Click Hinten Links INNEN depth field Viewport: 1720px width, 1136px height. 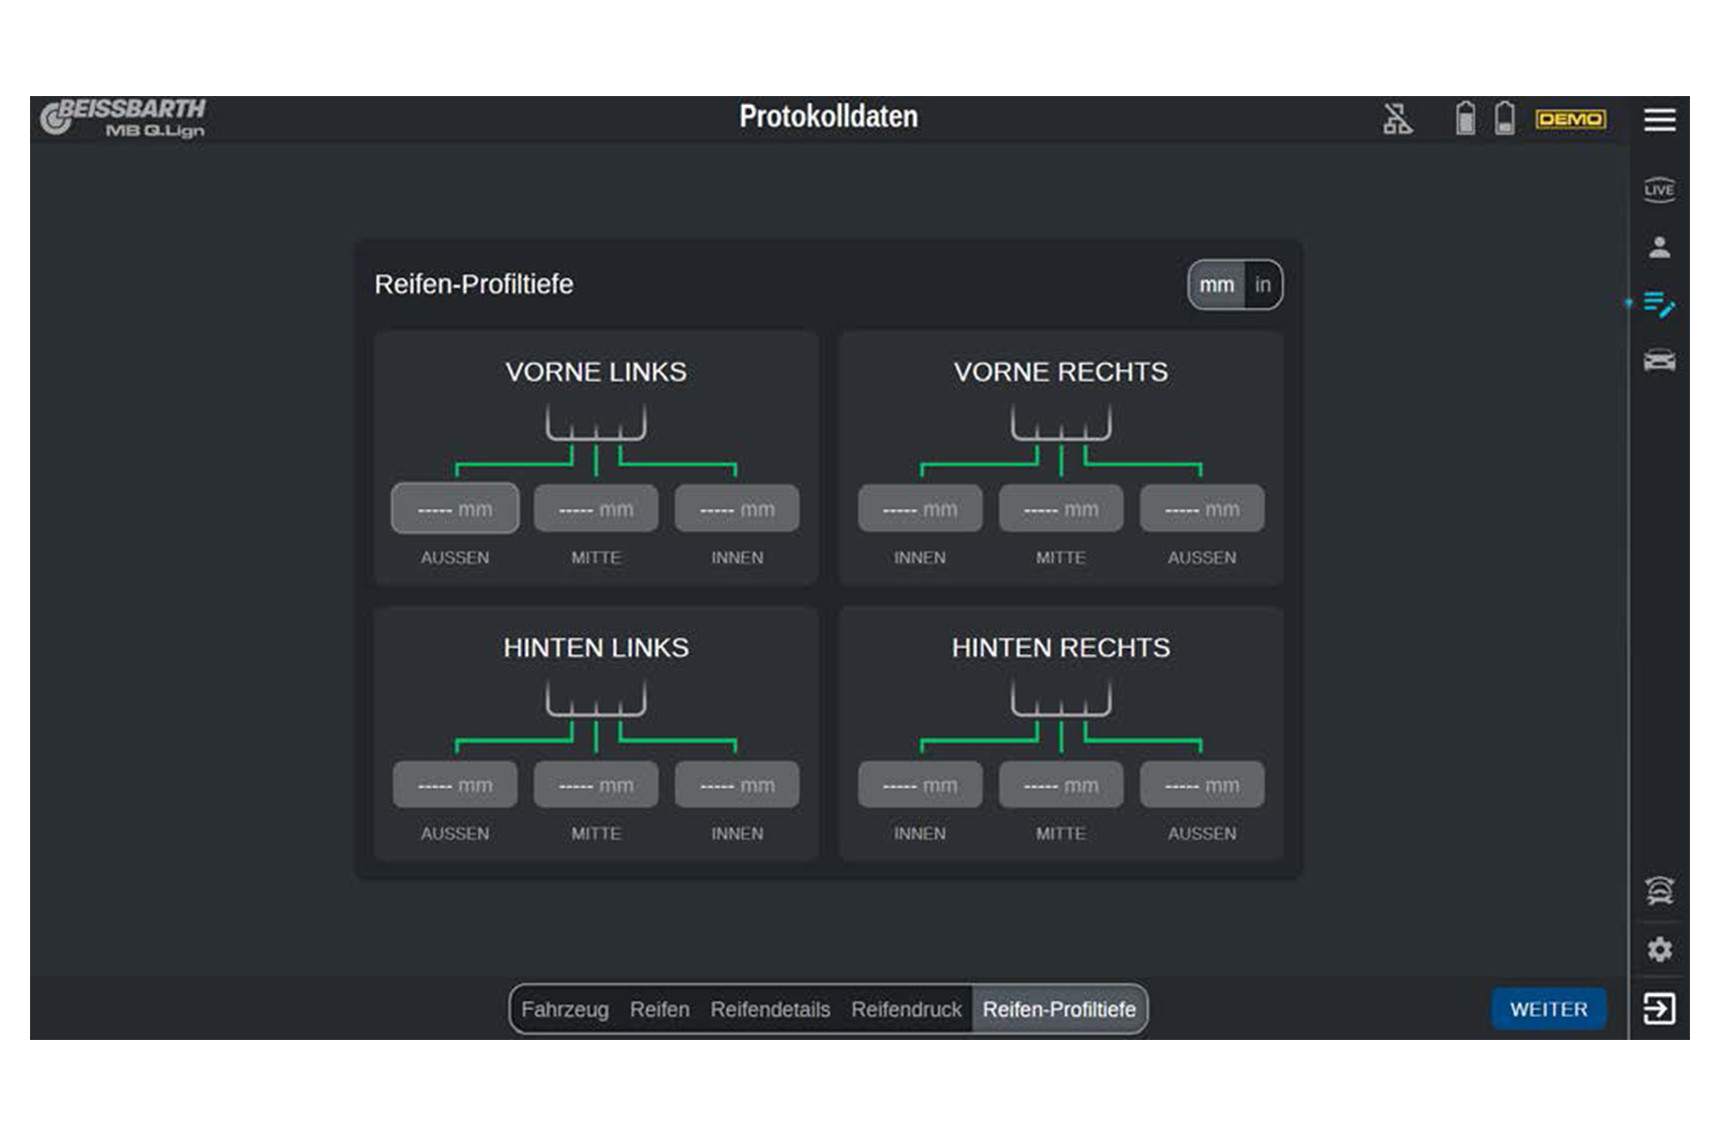pos(737,785)
